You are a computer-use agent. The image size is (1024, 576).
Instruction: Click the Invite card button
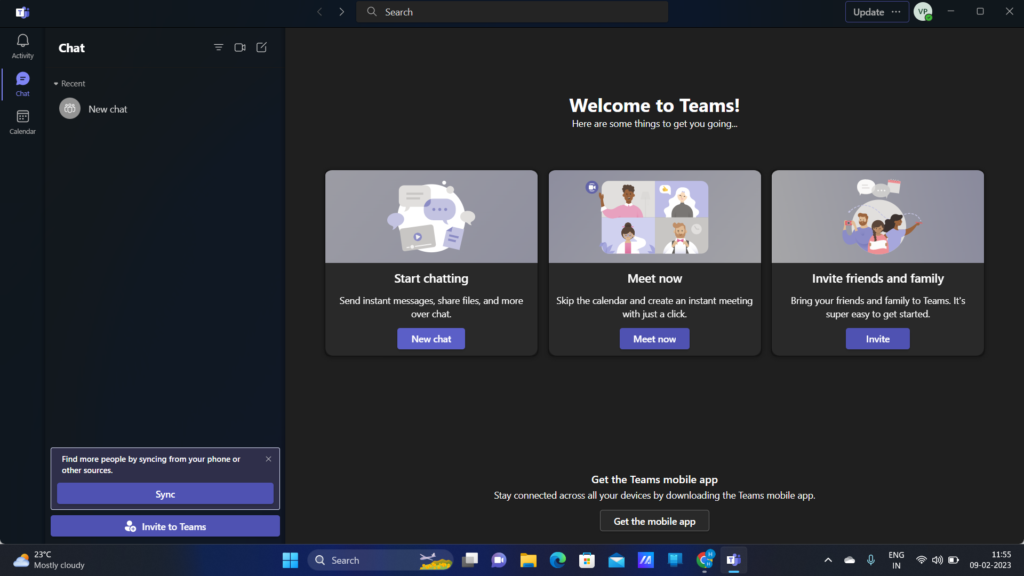(x=878, y=339)
